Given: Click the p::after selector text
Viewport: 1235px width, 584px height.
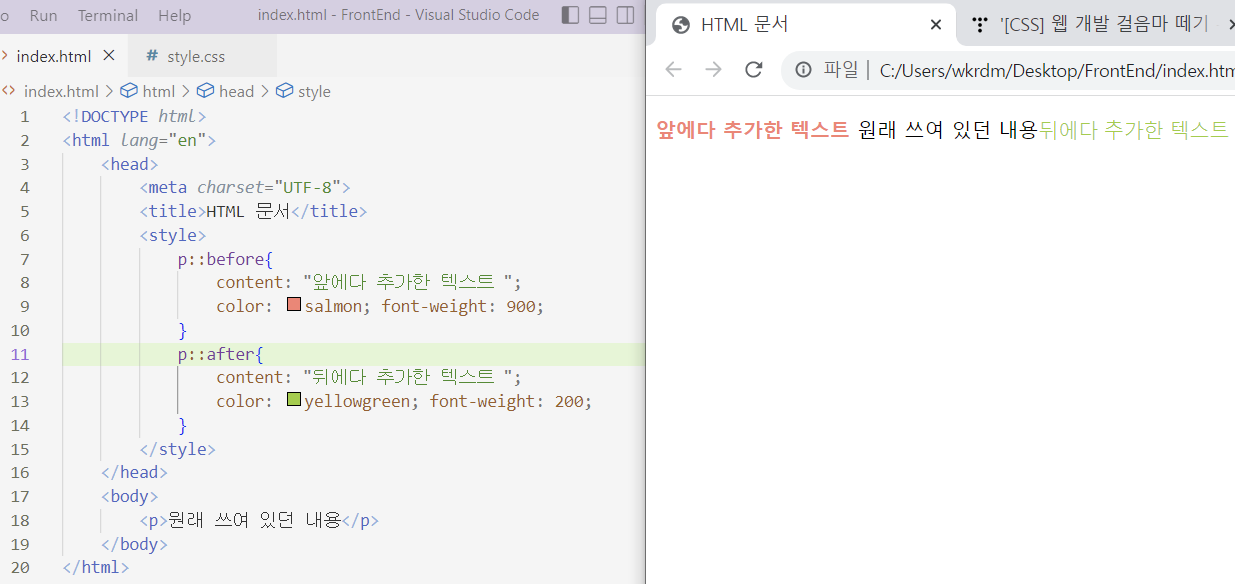Looking at the screenshot, I should click(x=214, y=354).
